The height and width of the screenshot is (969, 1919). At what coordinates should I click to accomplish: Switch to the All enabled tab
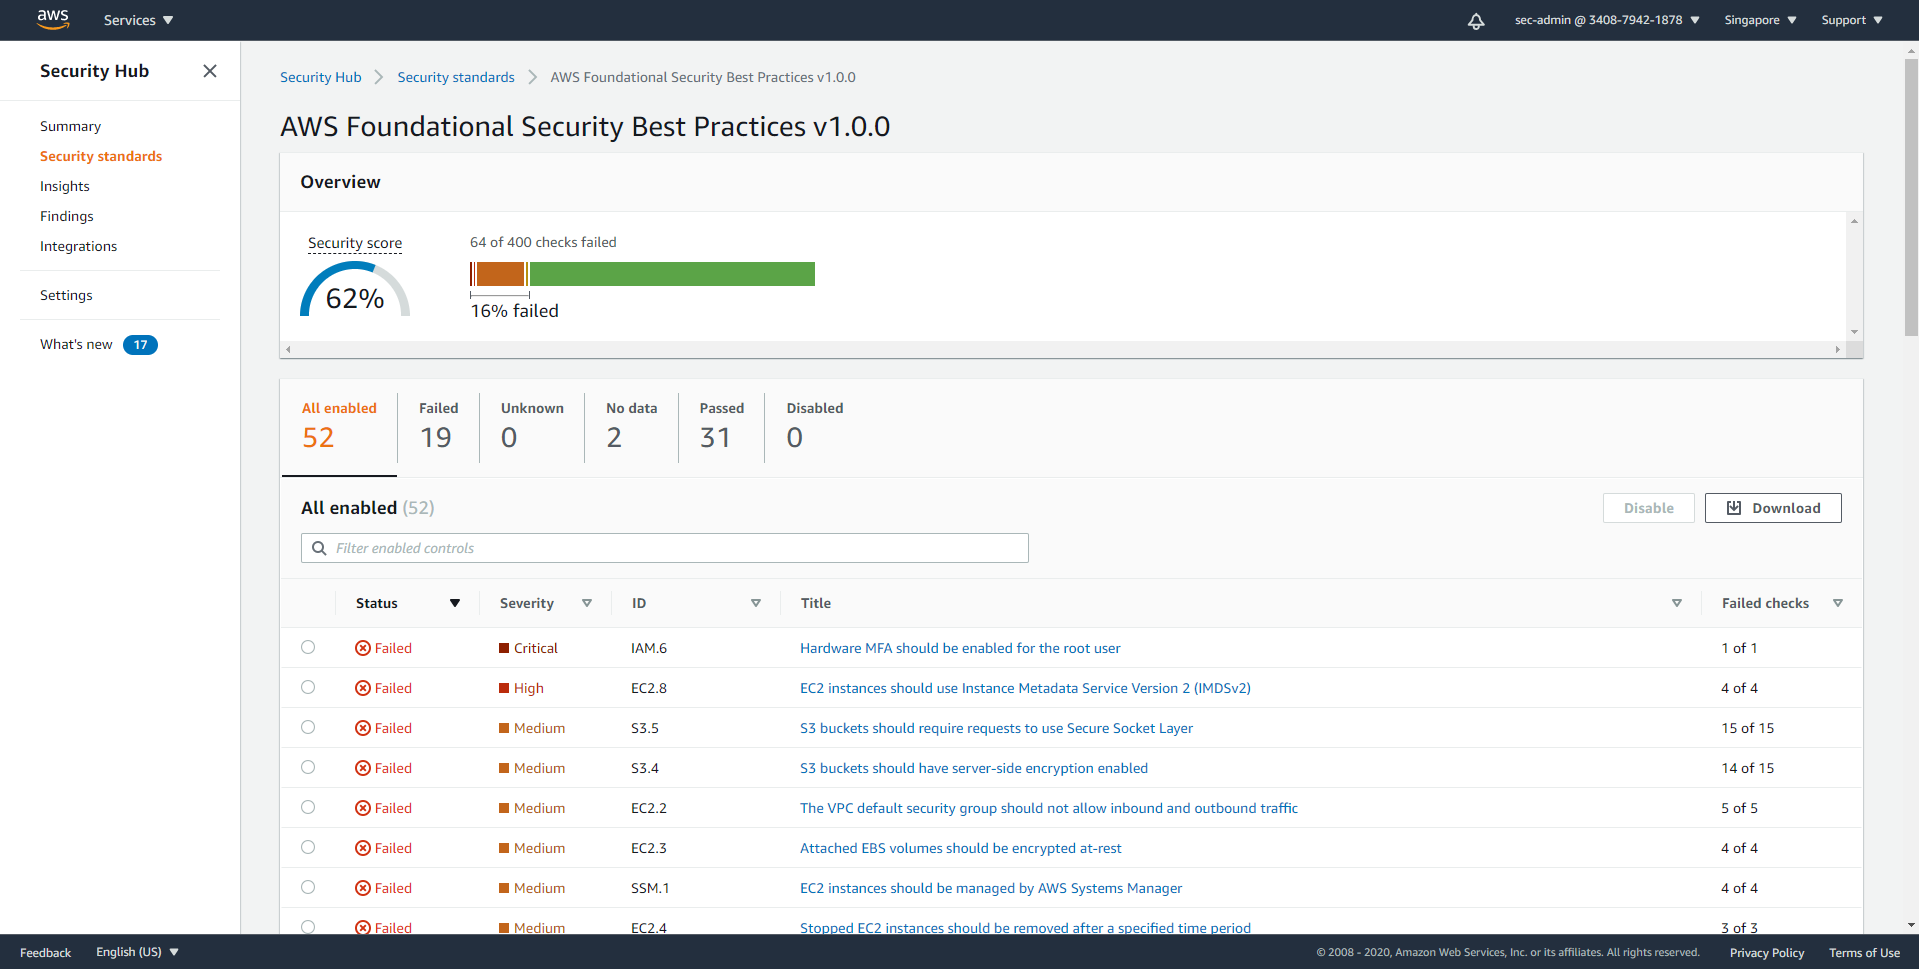point(339,427)
